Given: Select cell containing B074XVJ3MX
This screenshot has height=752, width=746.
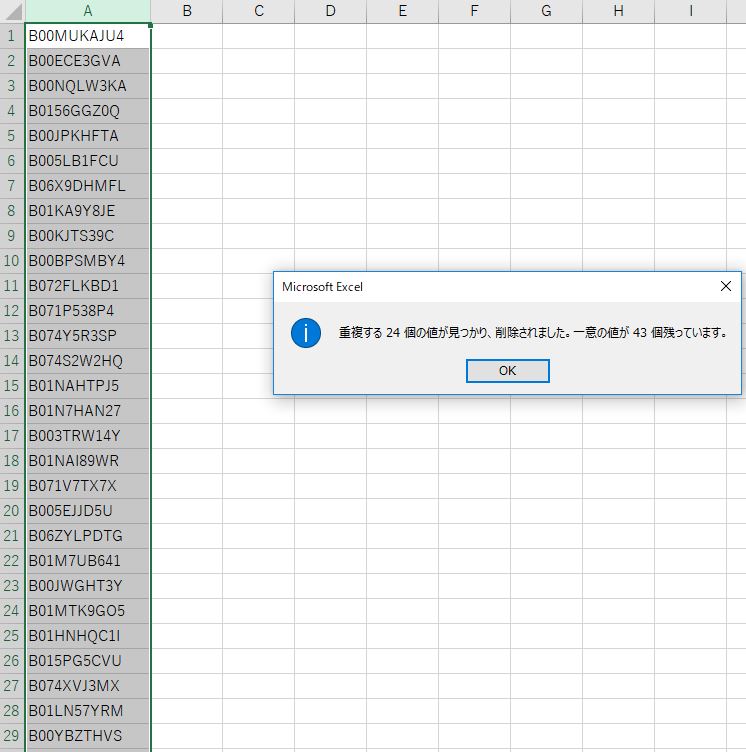Looking at the screenshot, I should point(88,686).
